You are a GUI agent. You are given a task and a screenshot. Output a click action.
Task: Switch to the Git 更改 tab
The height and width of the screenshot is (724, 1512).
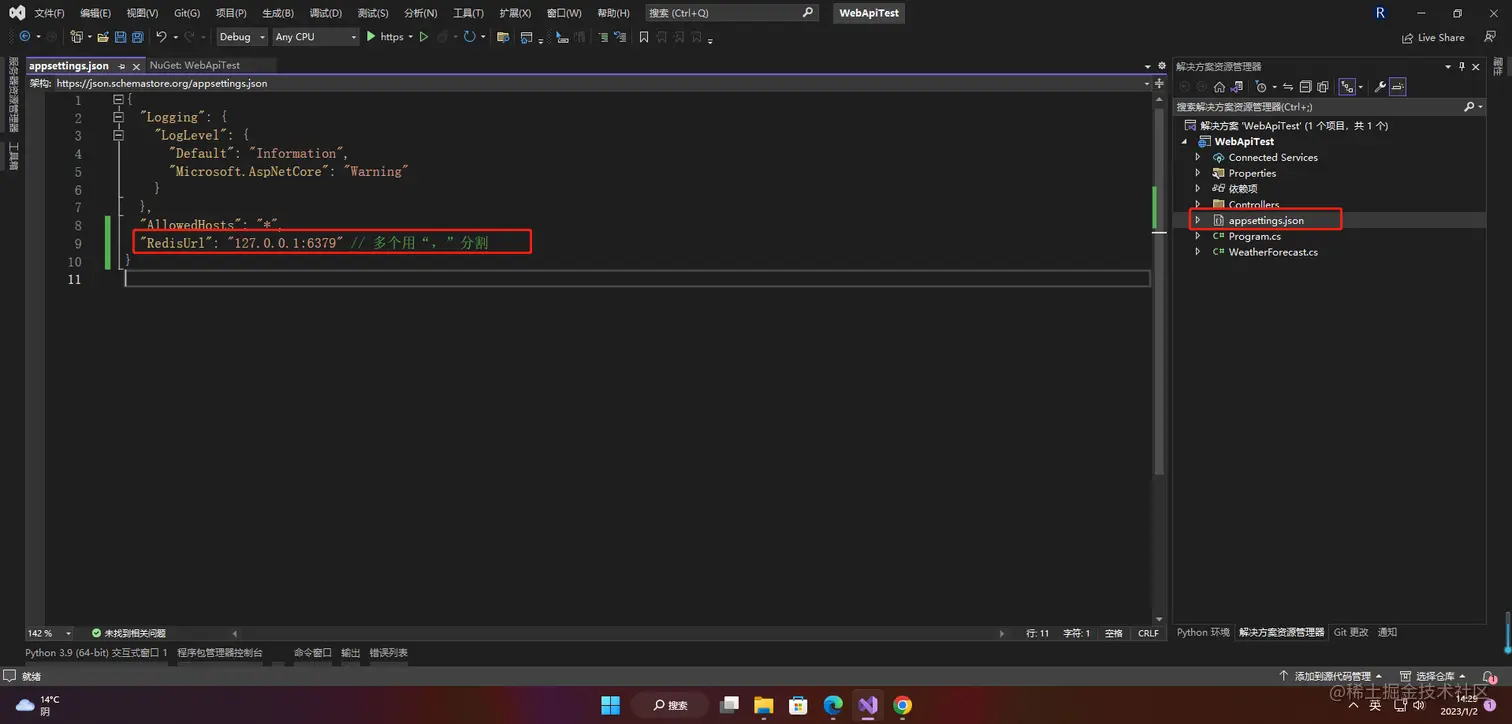(x=1351, y=632)
